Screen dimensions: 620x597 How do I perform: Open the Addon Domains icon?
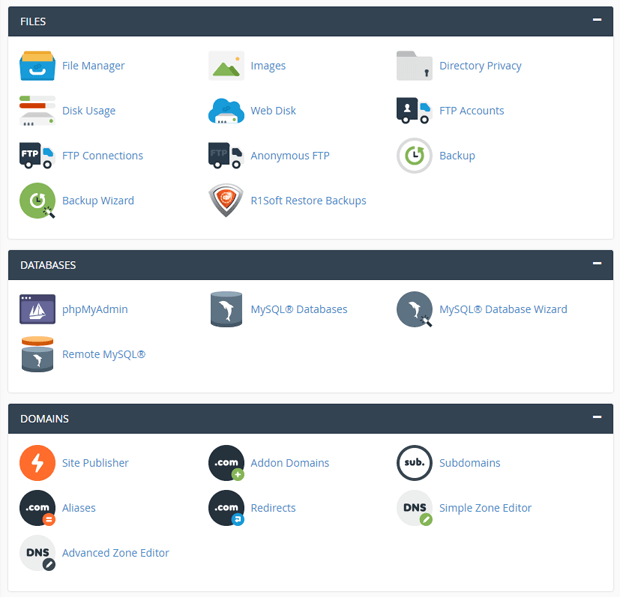click(226, 463)
